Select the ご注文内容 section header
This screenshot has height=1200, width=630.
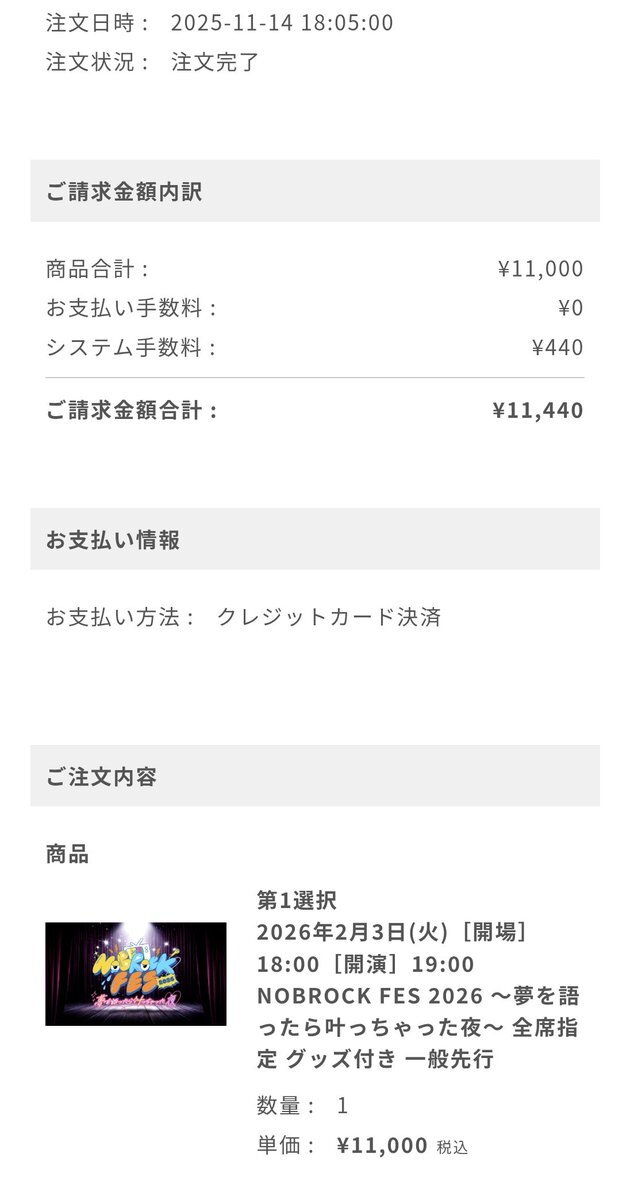[x=101, y=776]
